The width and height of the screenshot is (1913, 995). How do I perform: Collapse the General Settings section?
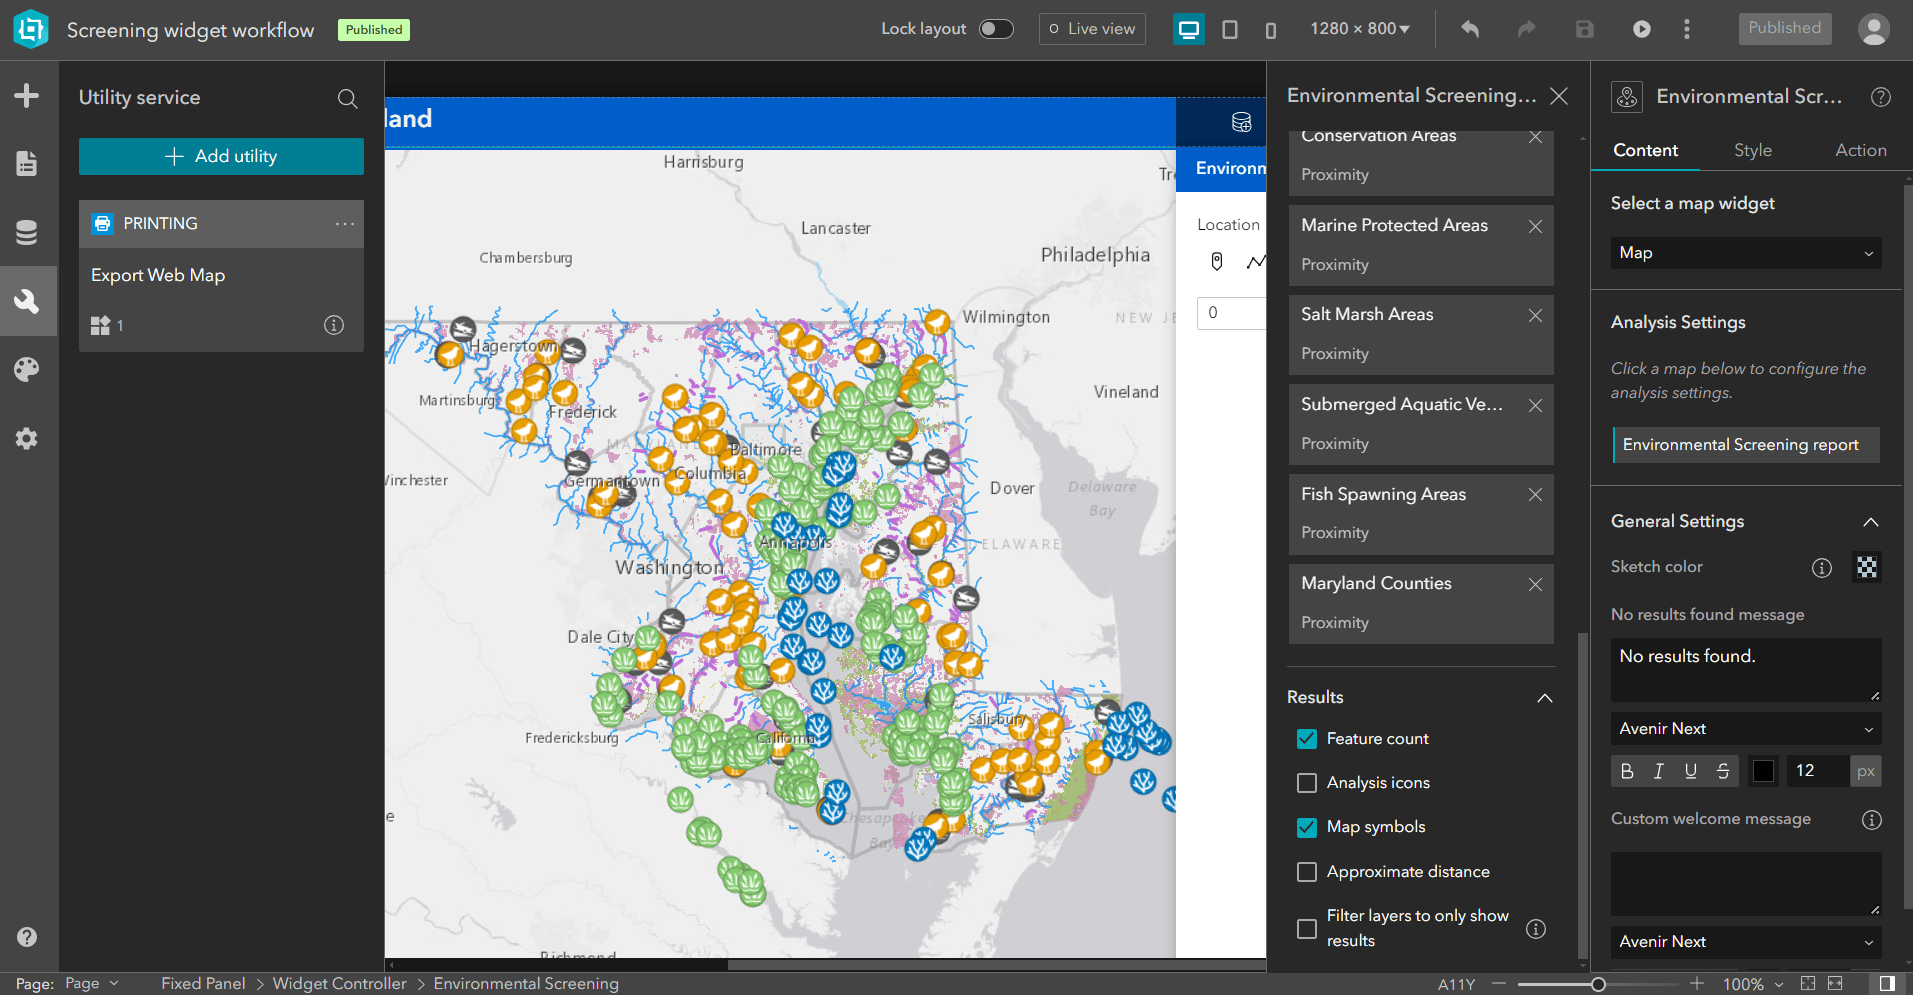(1870, 522)
